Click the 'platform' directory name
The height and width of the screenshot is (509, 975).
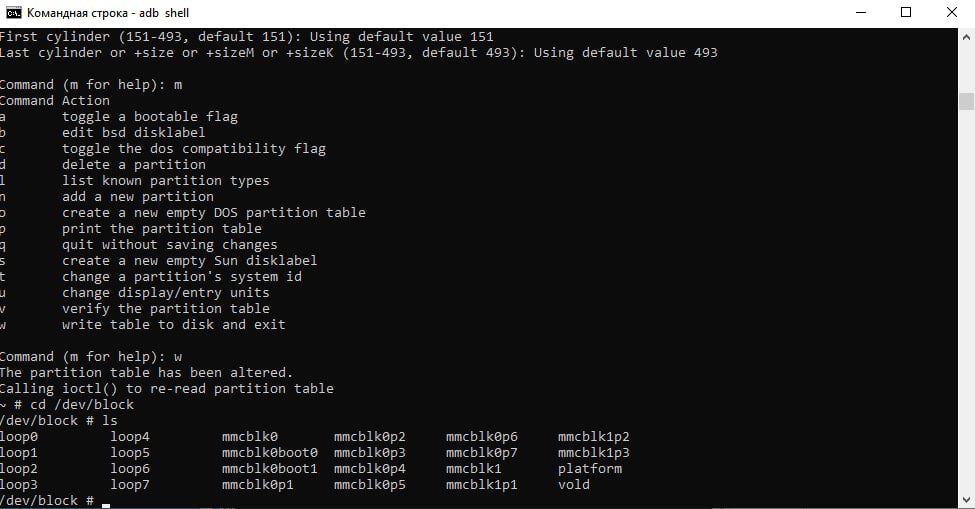tap(589, 469)
